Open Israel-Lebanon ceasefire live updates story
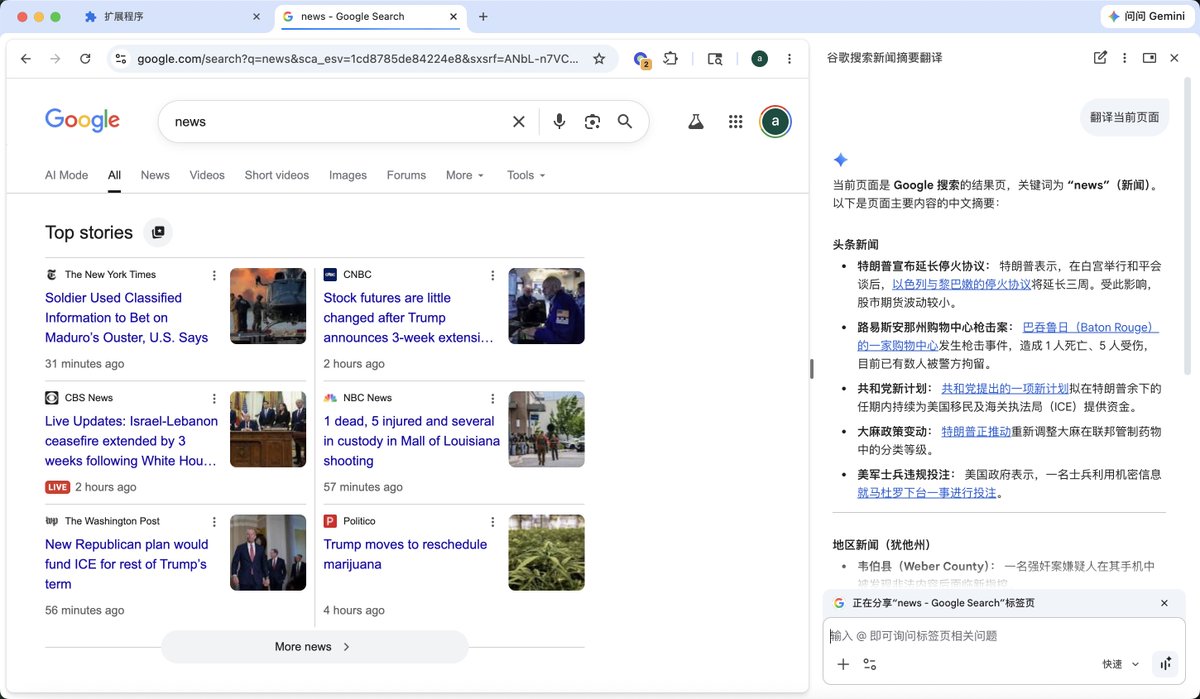 coord(131,441)
